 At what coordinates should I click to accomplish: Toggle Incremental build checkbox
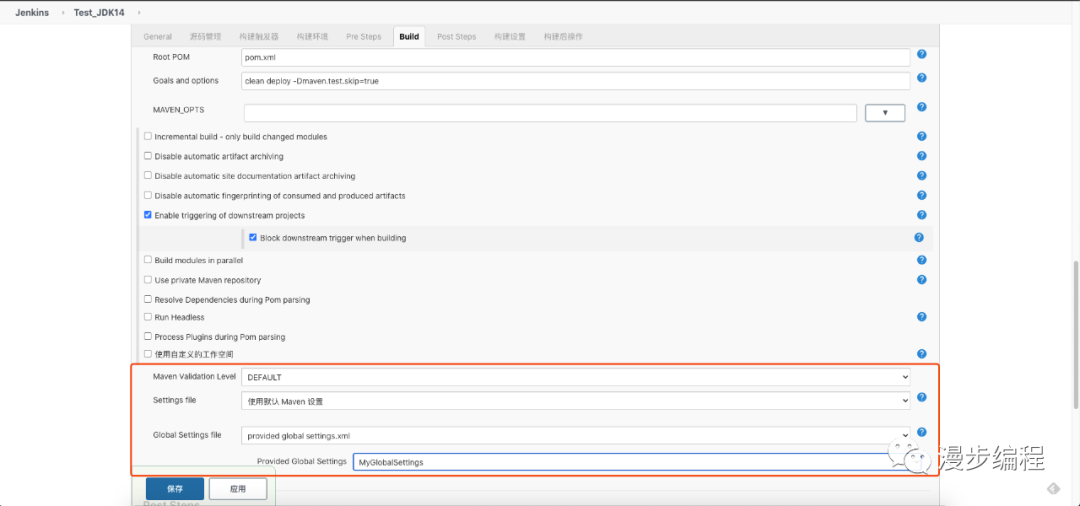[148, 136]
